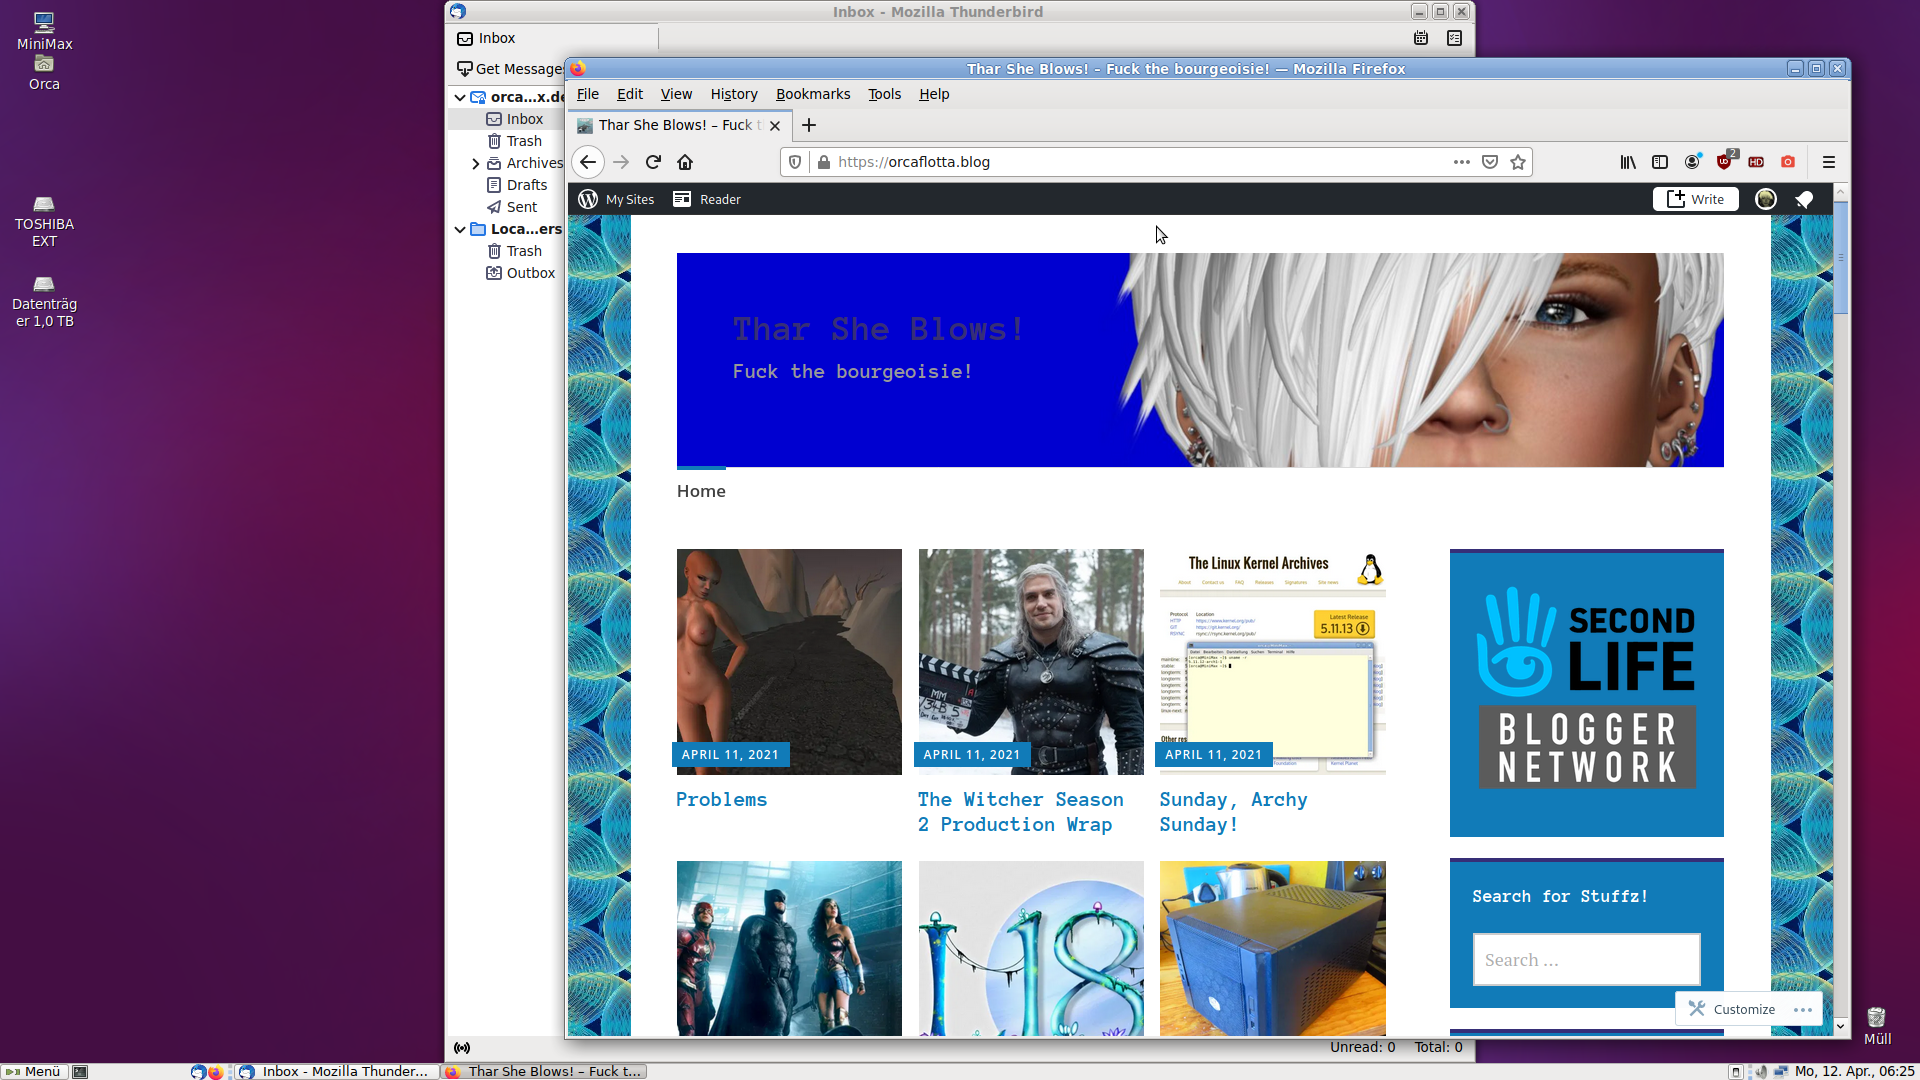Click the forward navigation arrow in Firefox
This screenshot has height=1080, width=1920.
(621, 162)
